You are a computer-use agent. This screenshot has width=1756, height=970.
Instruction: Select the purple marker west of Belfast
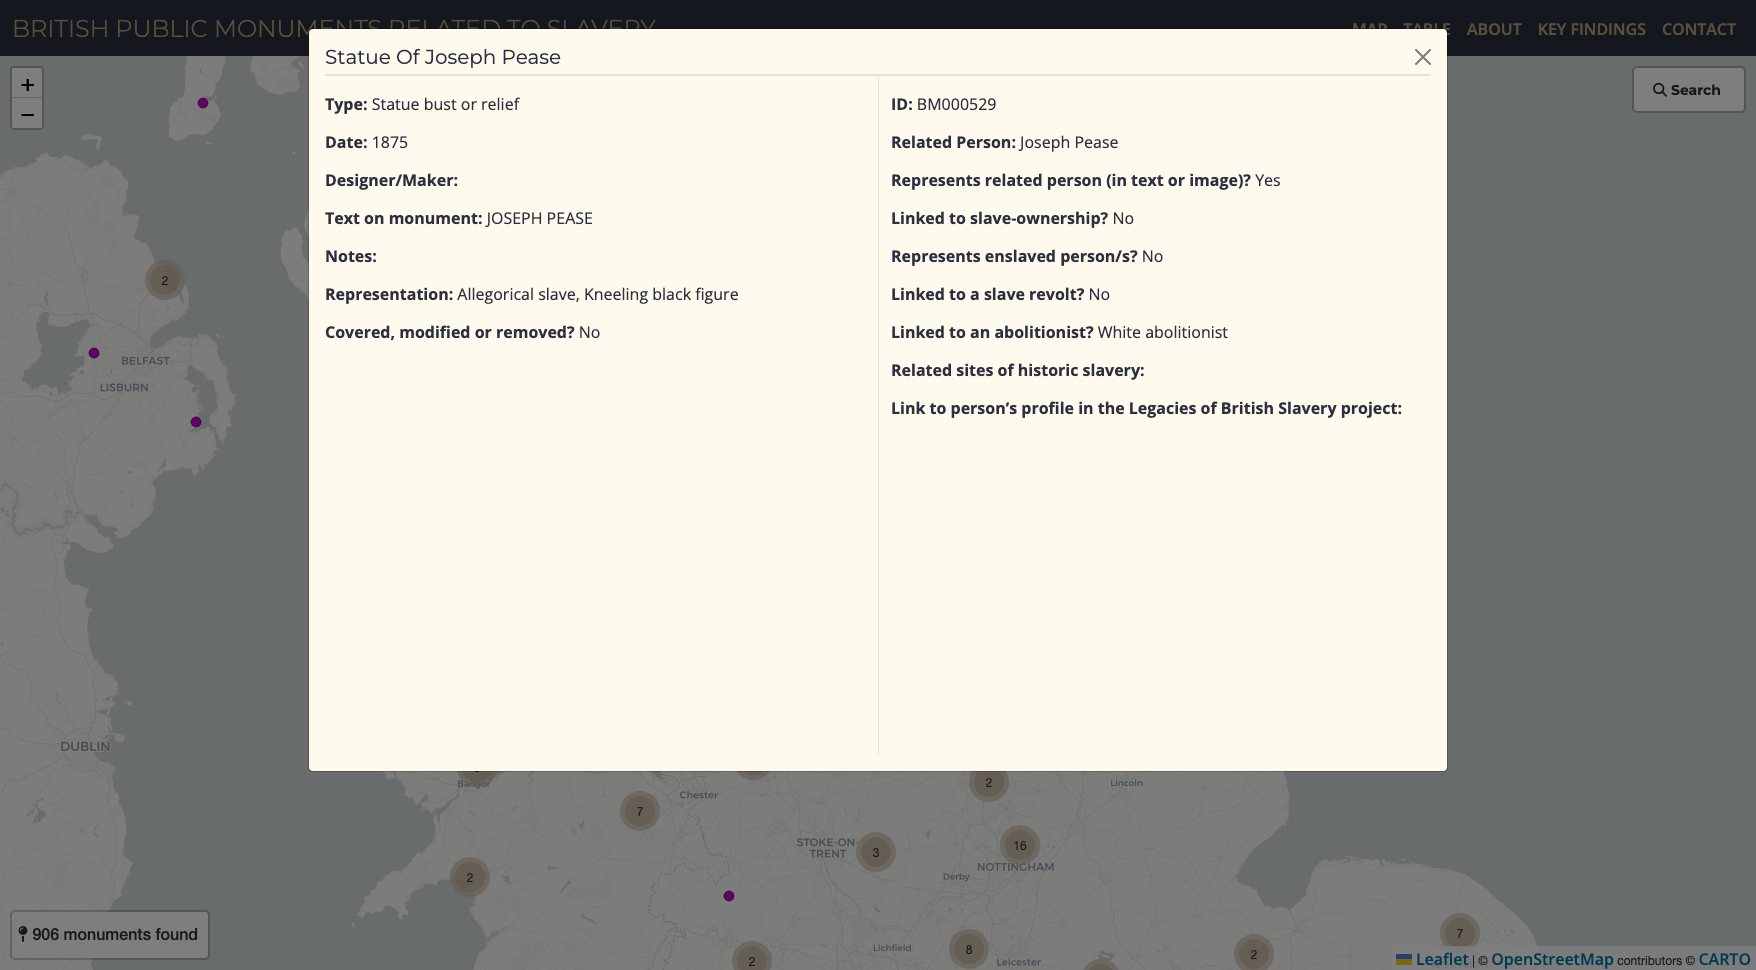[94, 353]
